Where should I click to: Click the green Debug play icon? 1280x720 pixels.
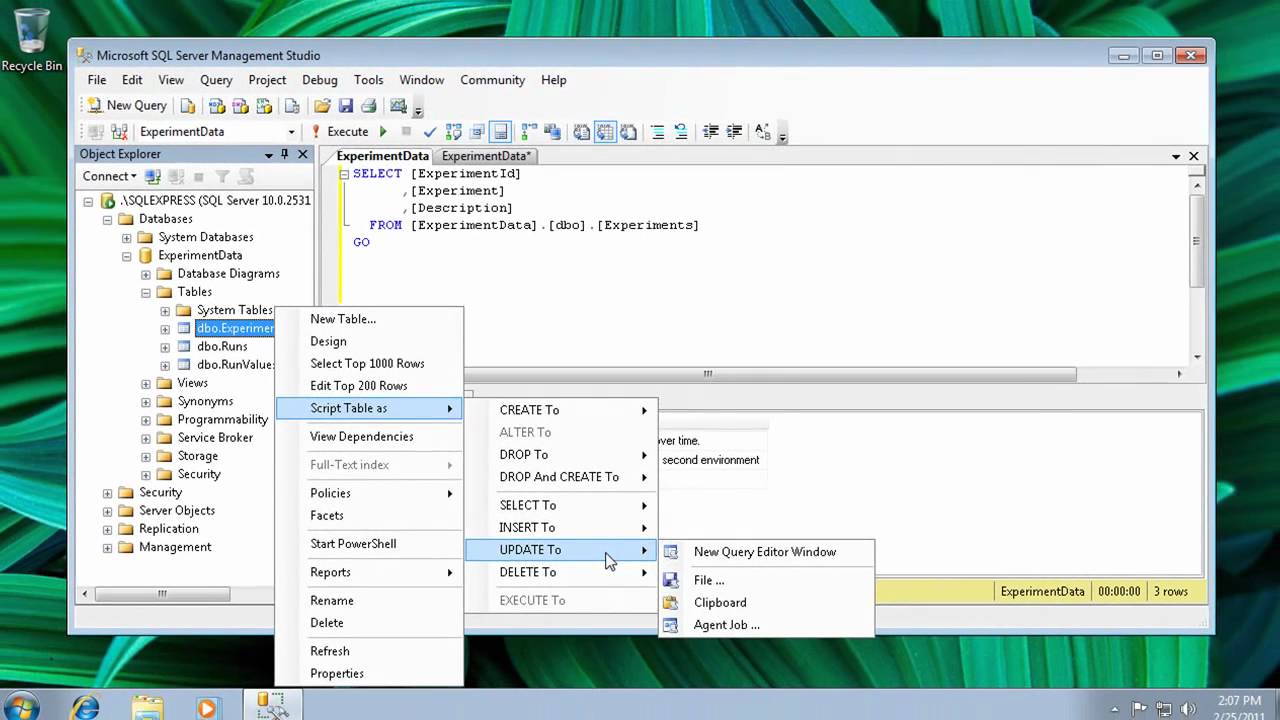[383, 131]
